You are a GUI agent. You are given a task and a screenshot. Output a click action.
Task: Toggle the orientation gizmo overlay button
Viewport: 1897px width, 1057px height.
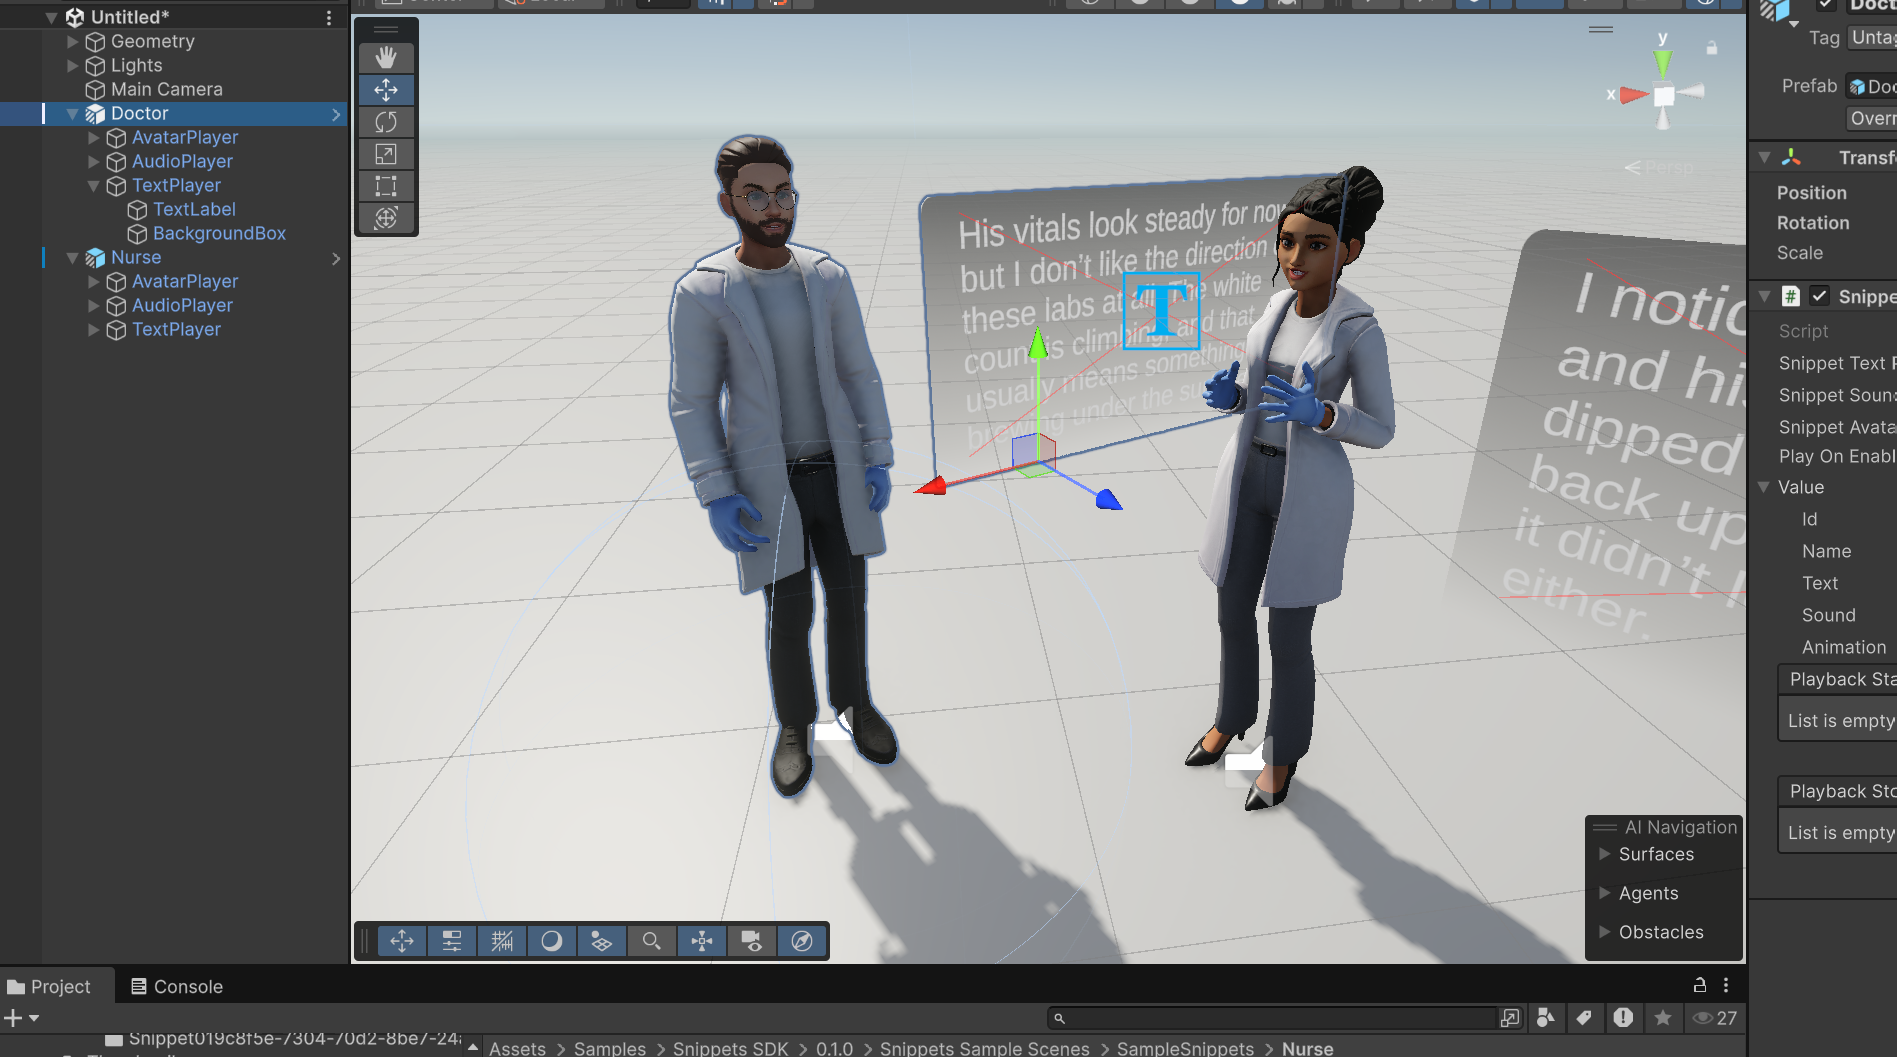point(702,941)
